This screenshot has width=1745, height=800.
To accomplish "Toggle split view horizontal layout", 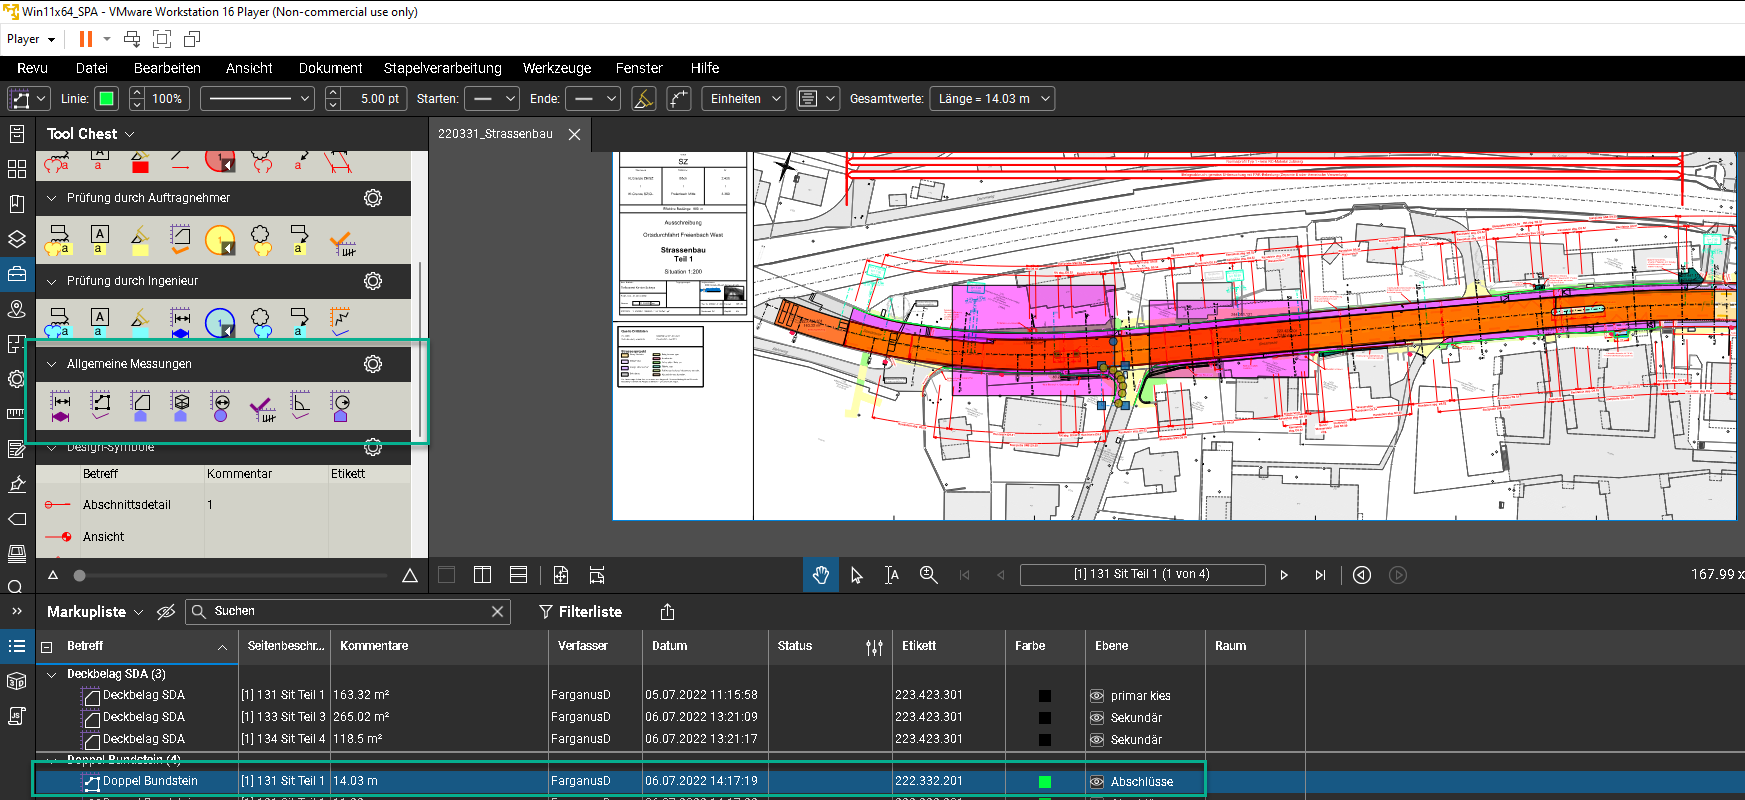I will [518, 575].
